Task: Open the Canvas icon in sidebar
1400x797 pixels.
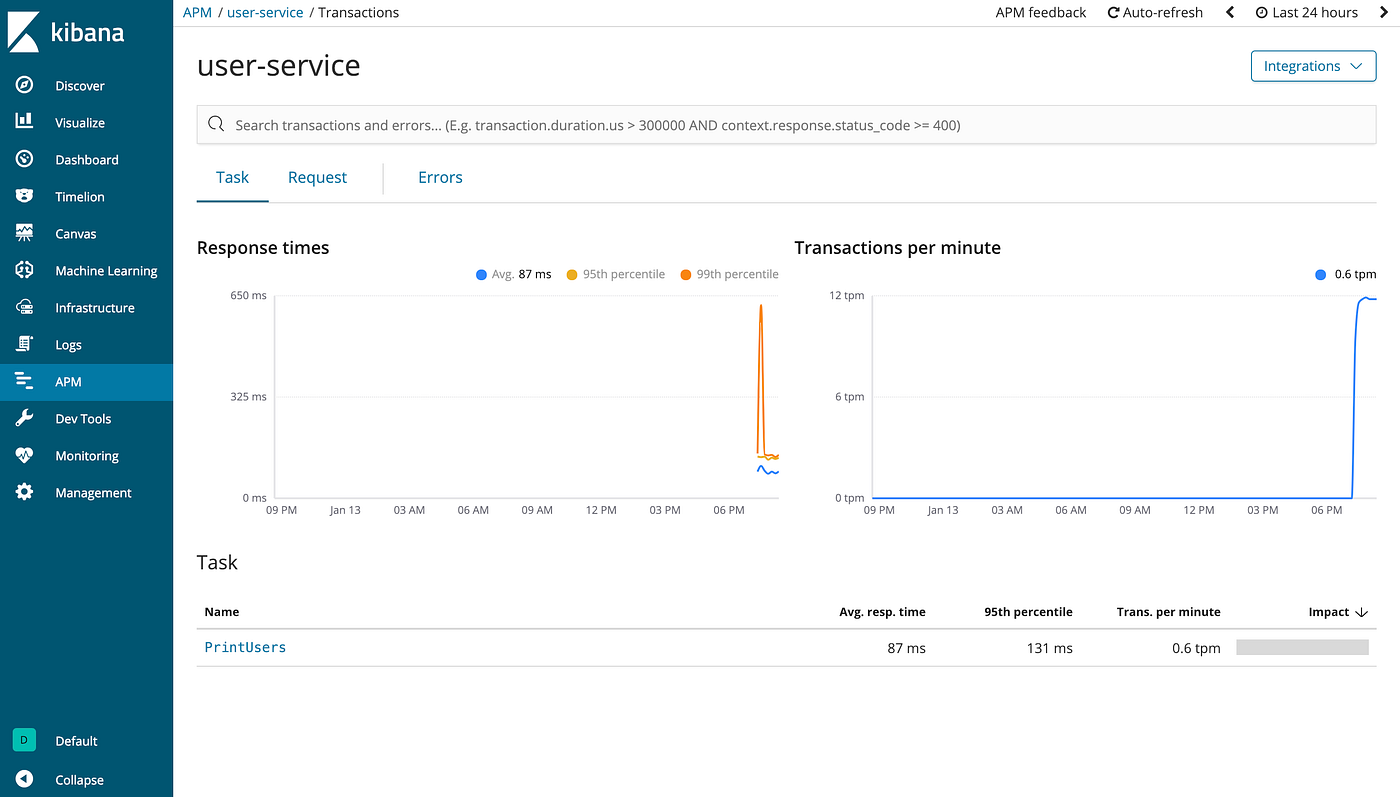Action: pos(25,234)
